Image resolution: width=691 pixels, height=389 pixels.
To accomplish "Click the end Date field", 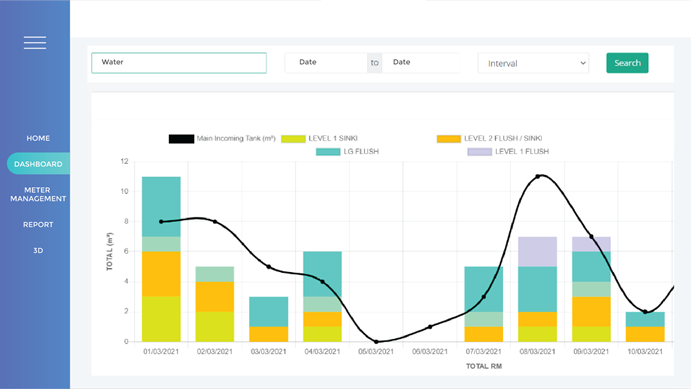I will (x=421, y=63).
